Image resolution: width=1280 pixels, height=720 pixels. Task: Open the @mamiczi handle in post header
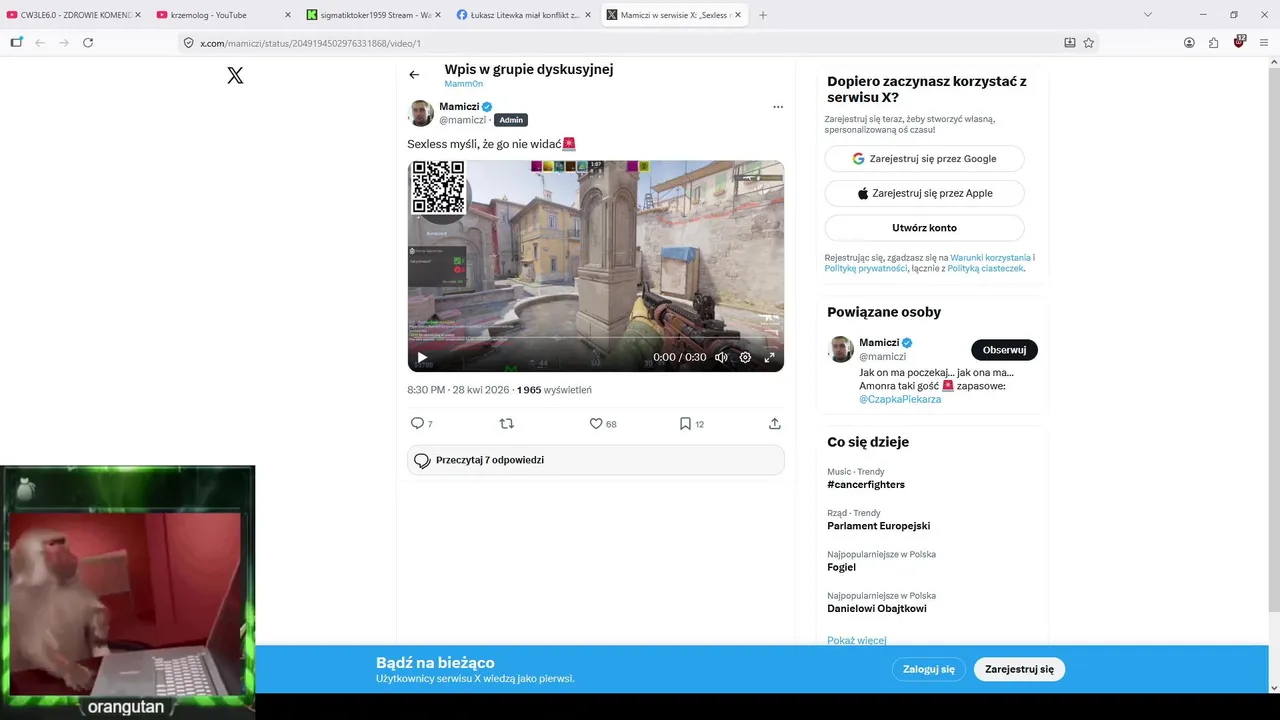coord(462,120)
